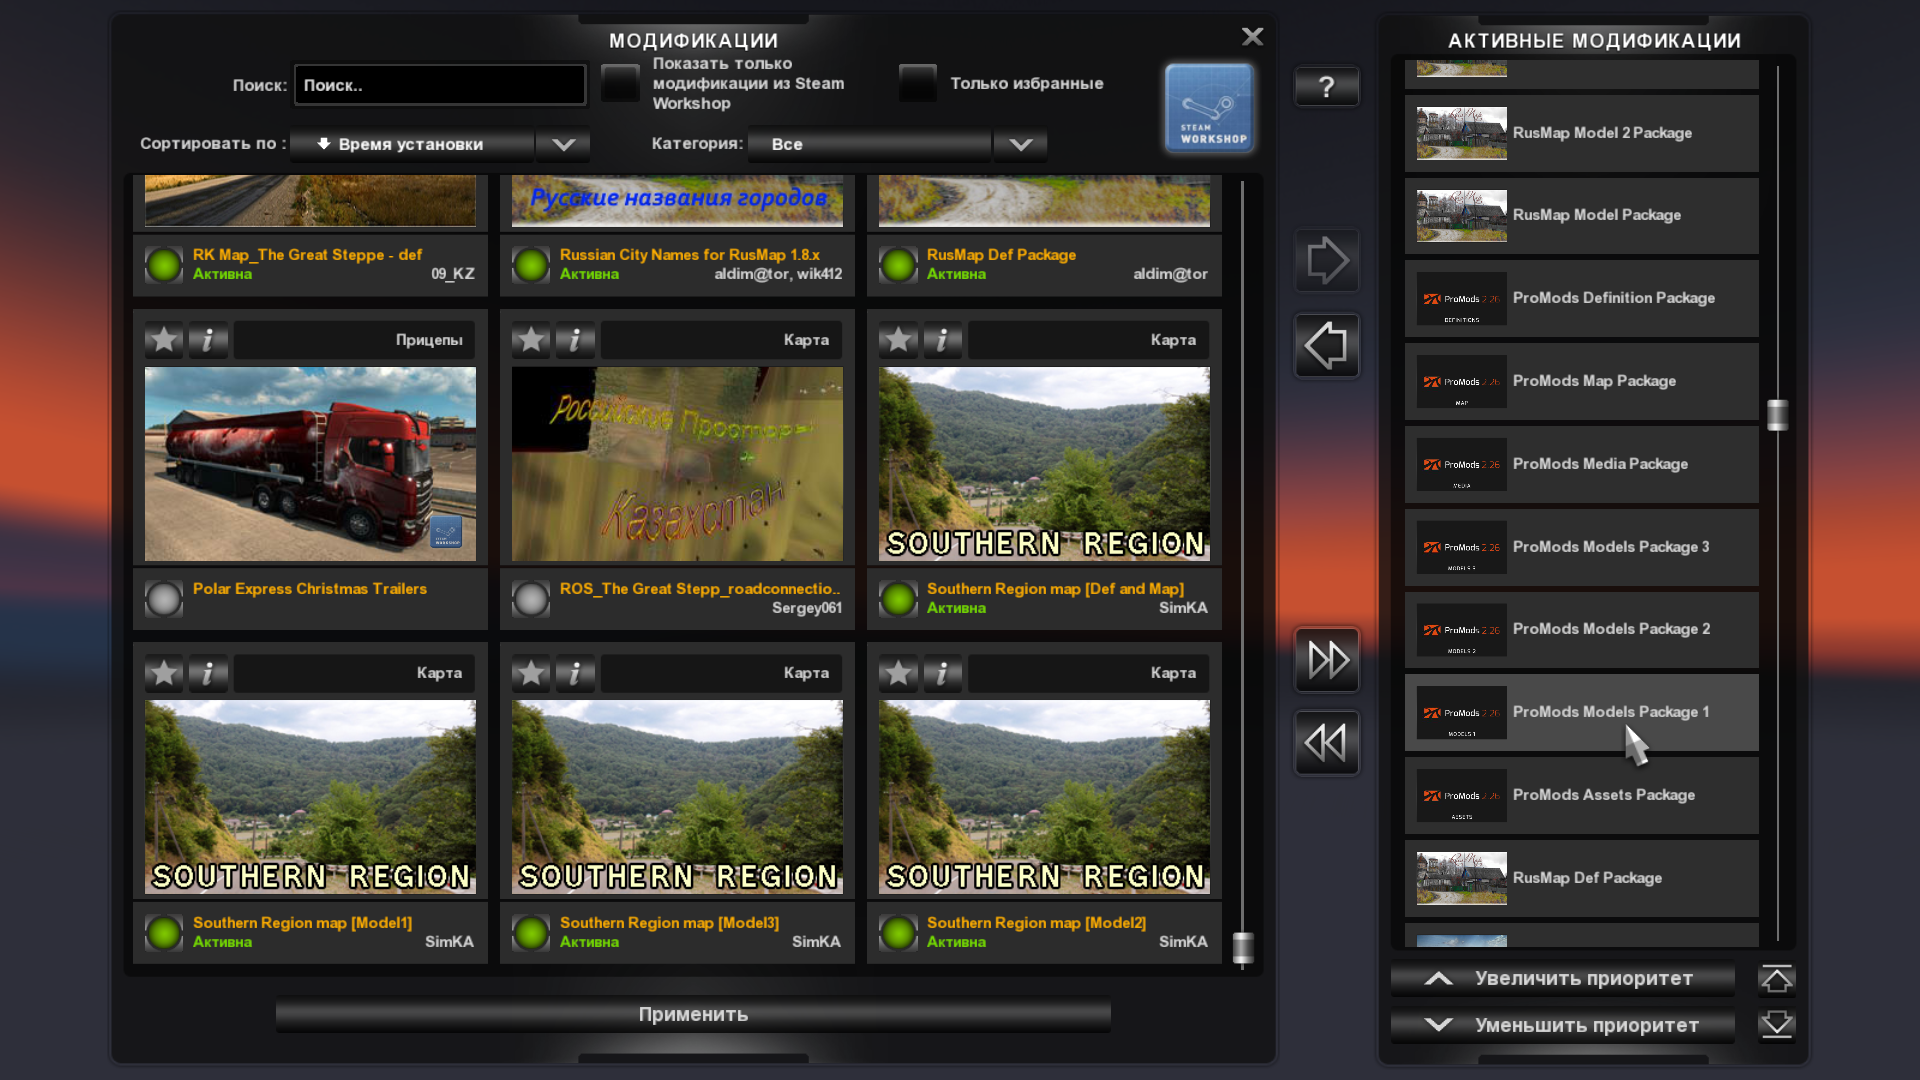Activate selected mod with right arrow

click(1327, 261)
